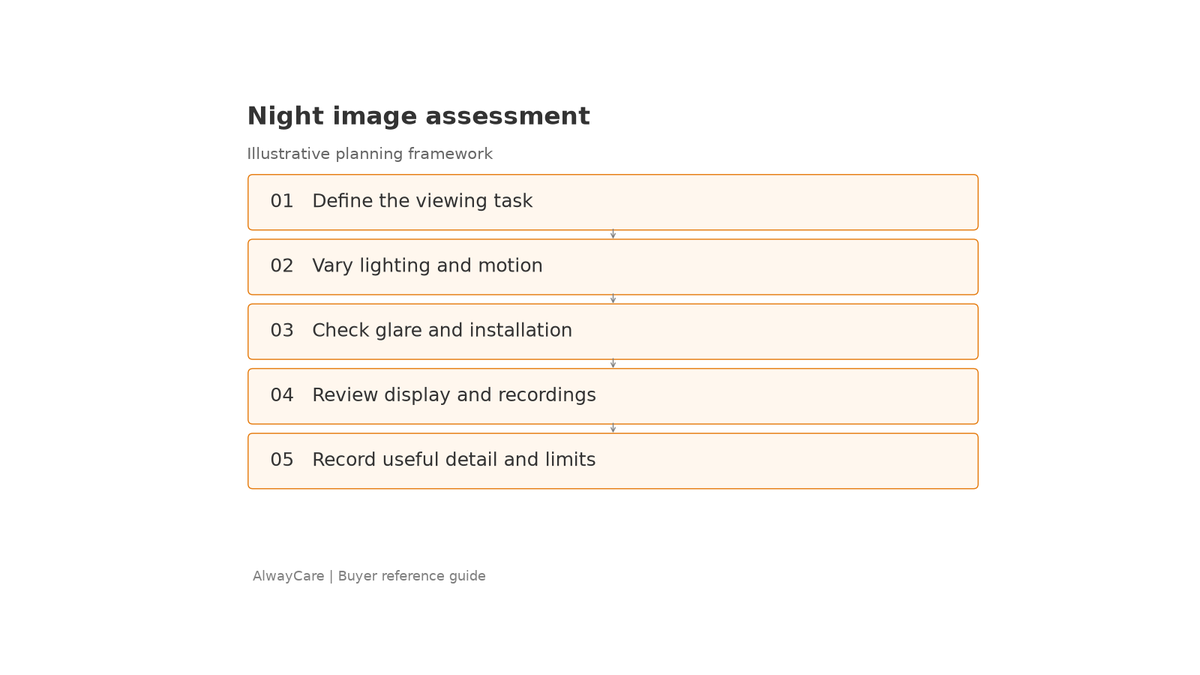Image resolution: width=1200 pixels, height=675 pixels.
Task: Click the word 'Night' in the title
Action: [283, 117]
